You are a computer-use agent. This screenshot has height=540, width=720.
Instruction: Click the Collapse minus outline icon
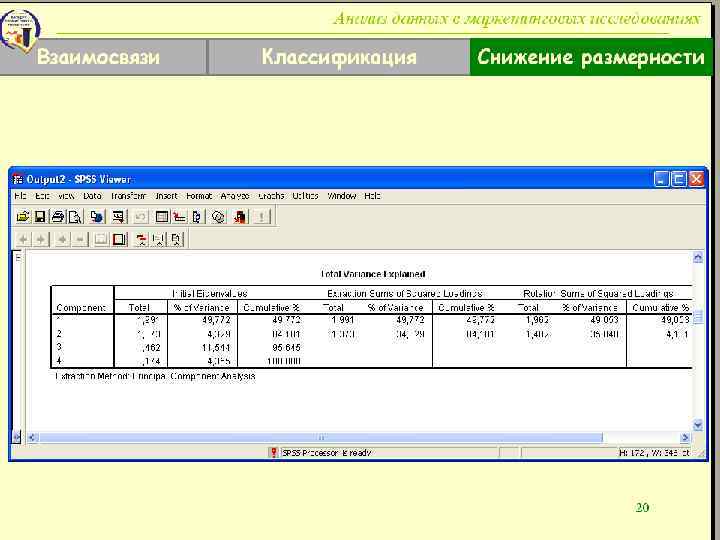coord(80,239)
